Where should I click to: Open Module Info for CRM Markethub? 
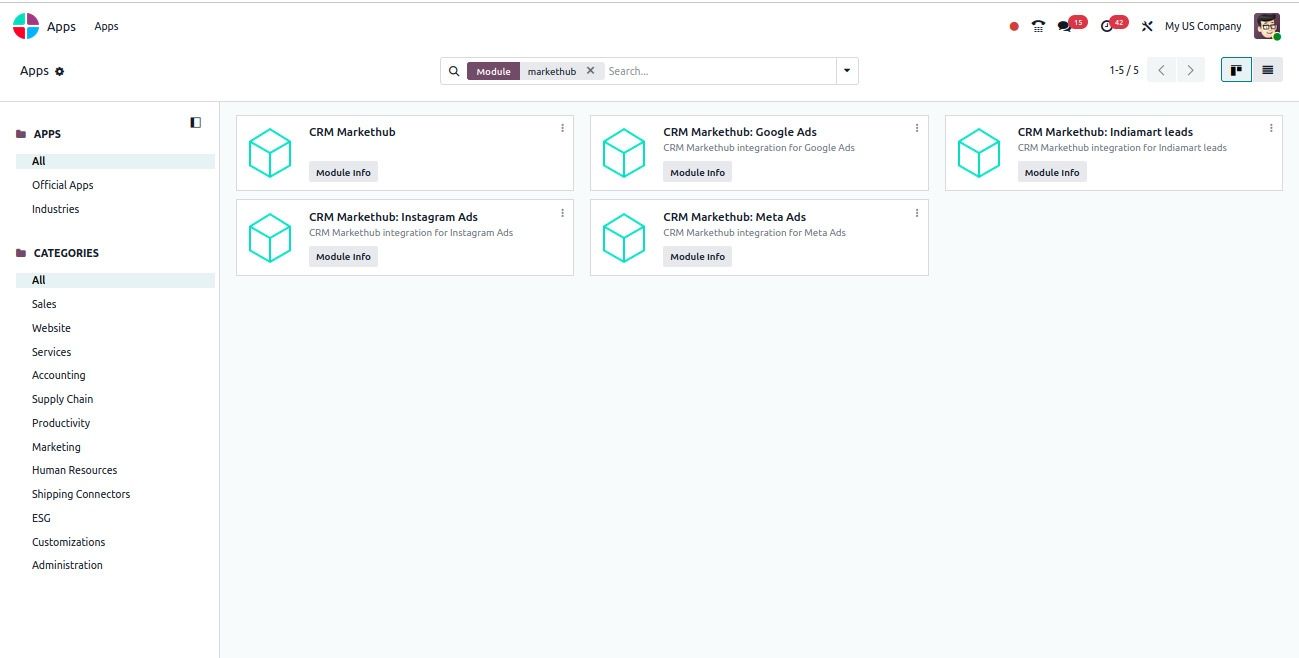coord(343,173)
